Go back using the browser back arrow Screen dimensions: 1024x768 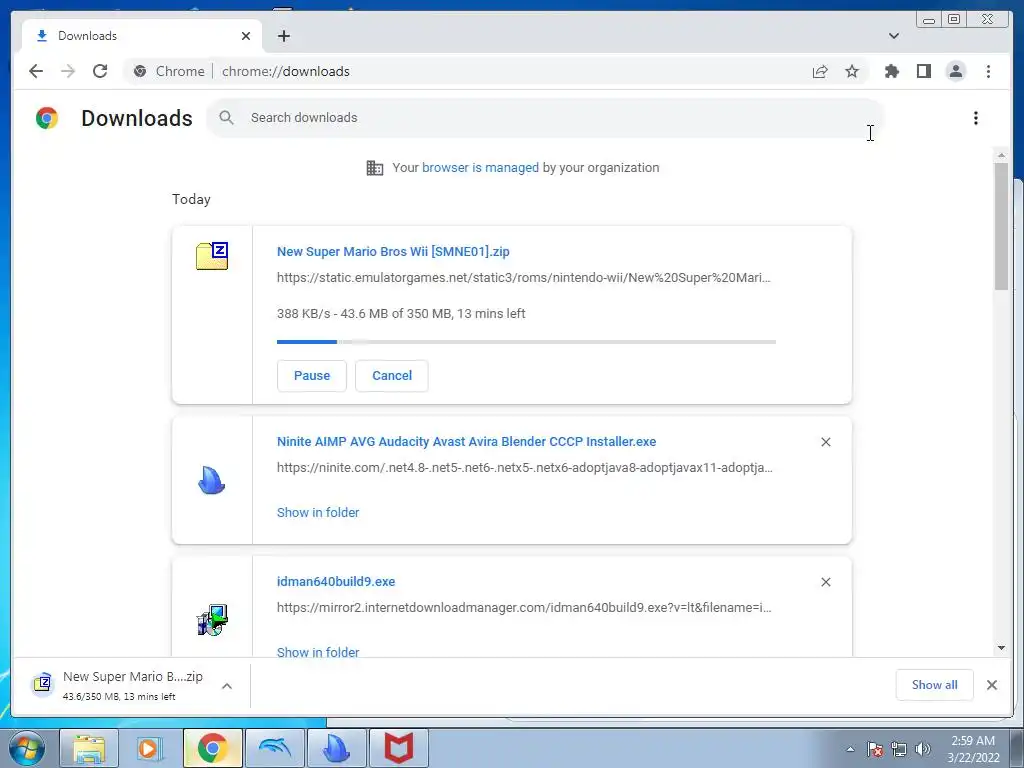[36, 71]
